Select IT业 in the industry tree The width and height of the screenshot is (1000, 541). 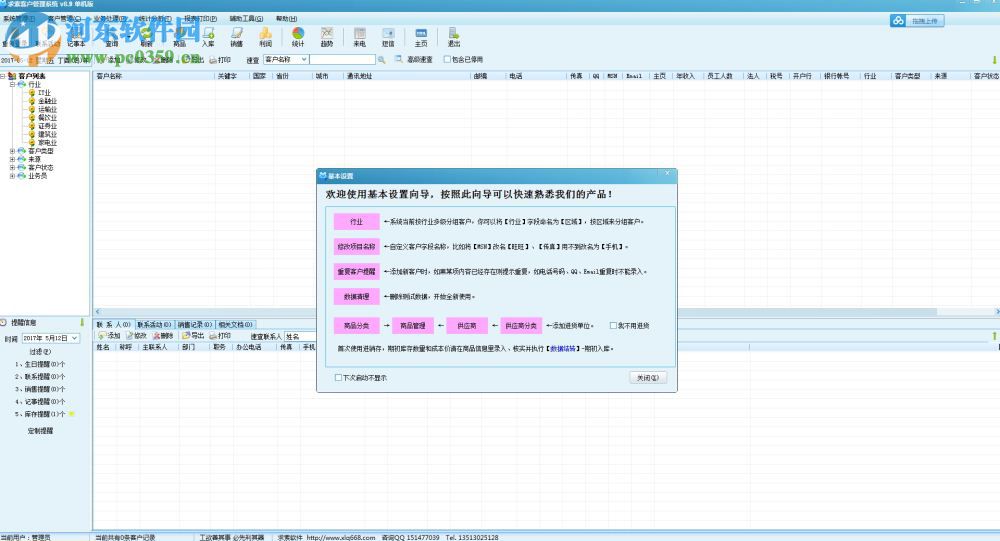tap(44, 93)
